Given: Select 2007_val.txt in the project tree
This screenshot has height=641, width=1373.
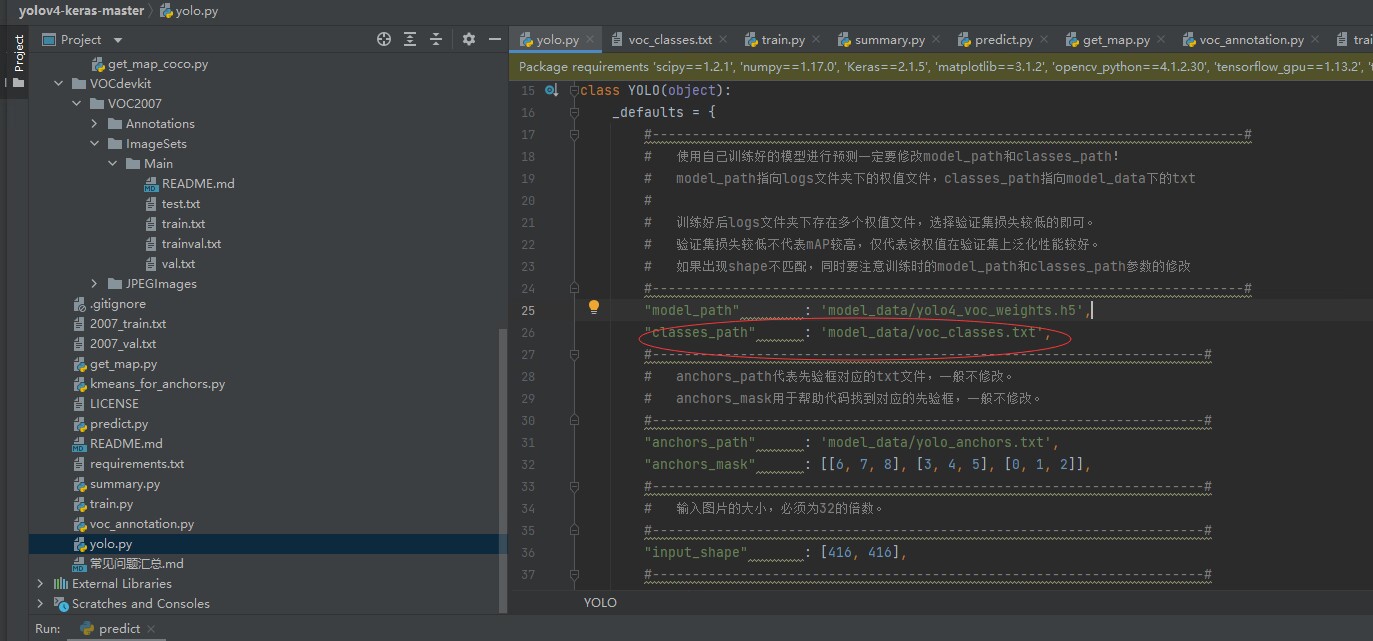Looking at the screenshot, I should (x=123, y=344).
